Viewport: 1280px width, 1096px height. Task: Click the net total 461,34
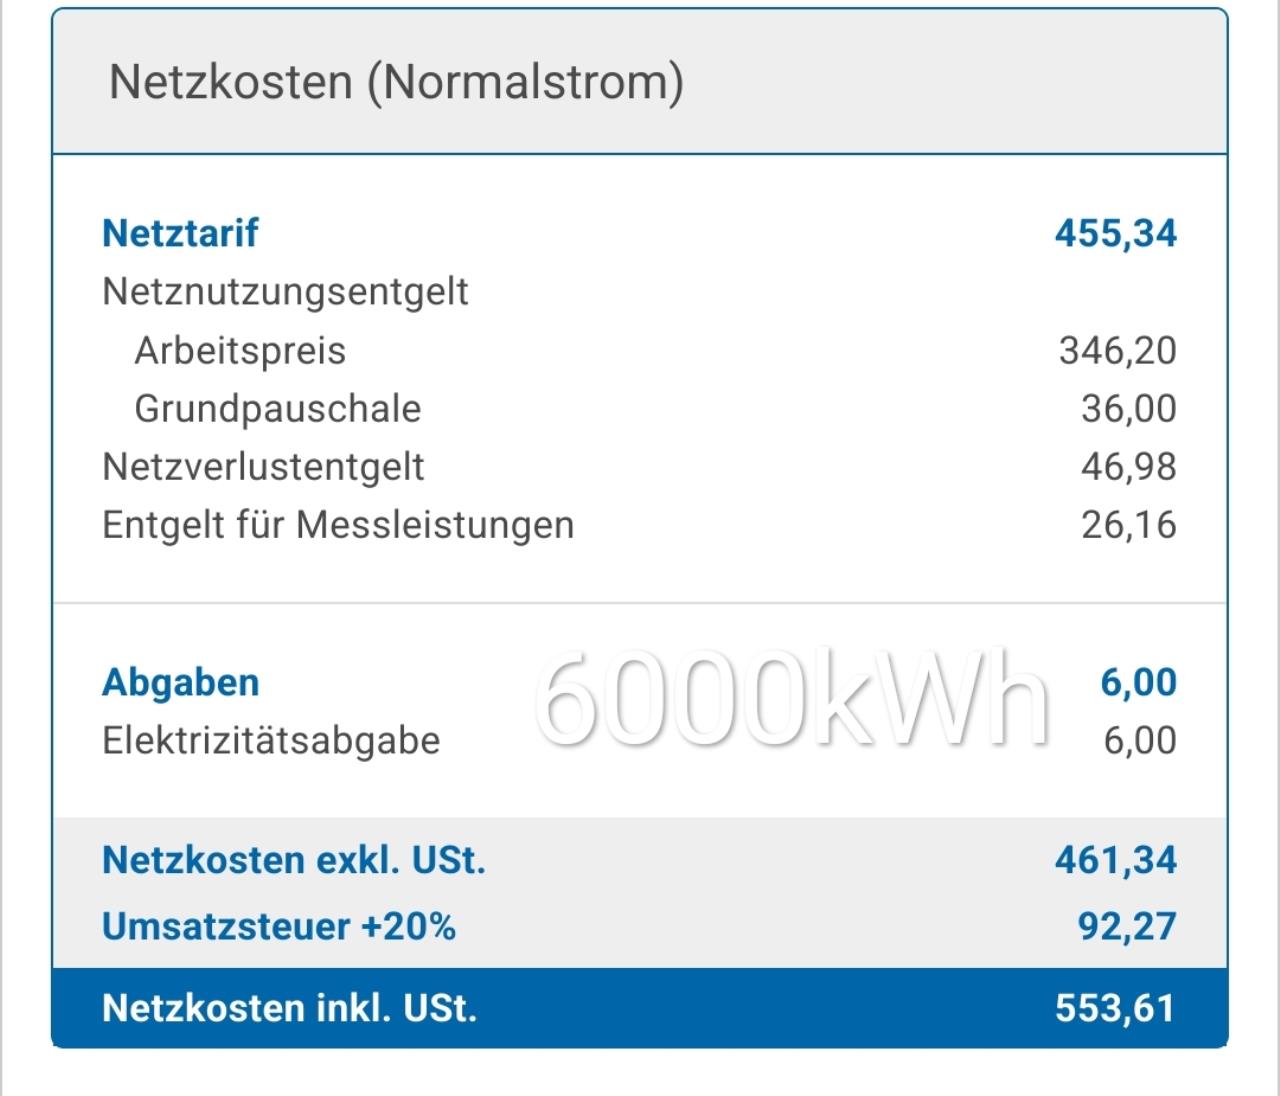click(x=1115, y=860)
